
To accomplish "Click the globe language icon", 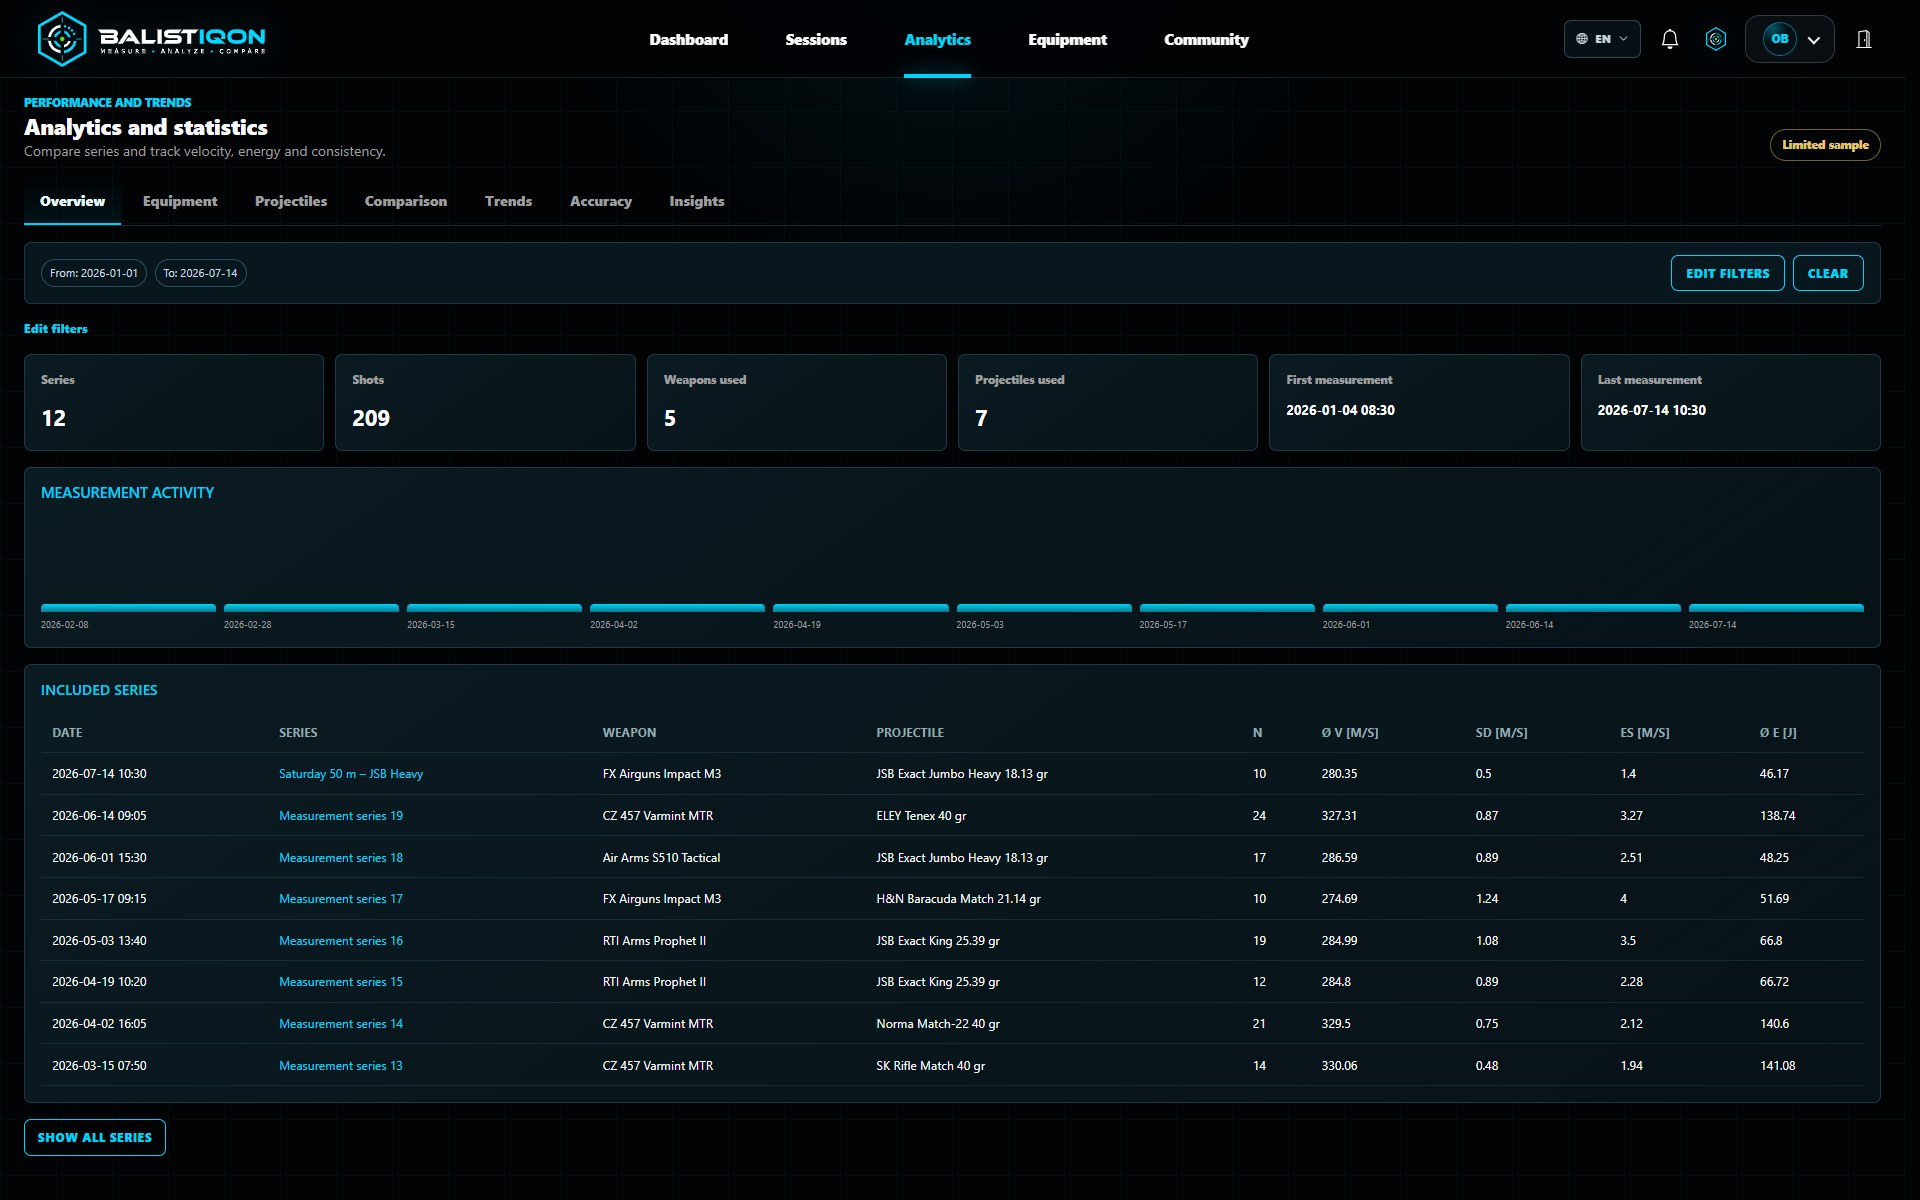I will 1582,39.
